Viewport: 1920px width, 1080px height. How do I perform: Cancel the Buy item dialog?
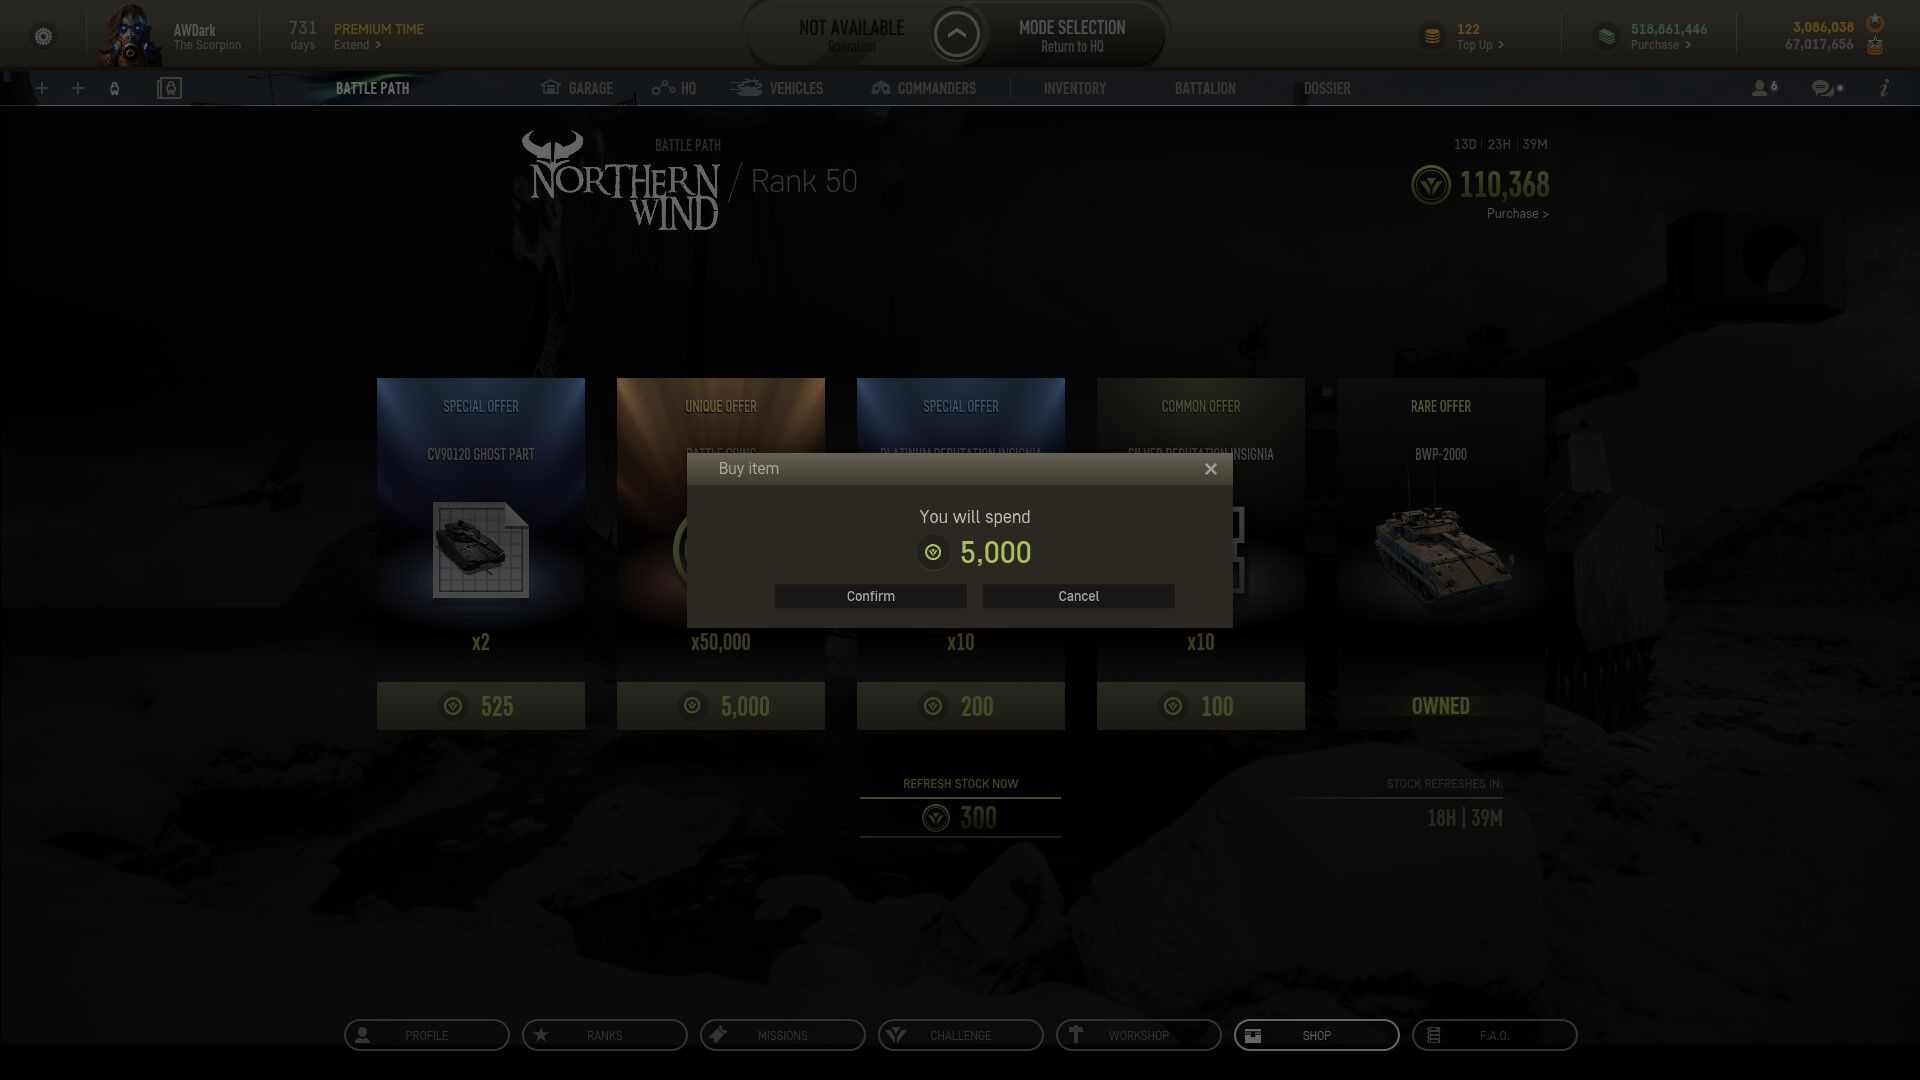1078,596
